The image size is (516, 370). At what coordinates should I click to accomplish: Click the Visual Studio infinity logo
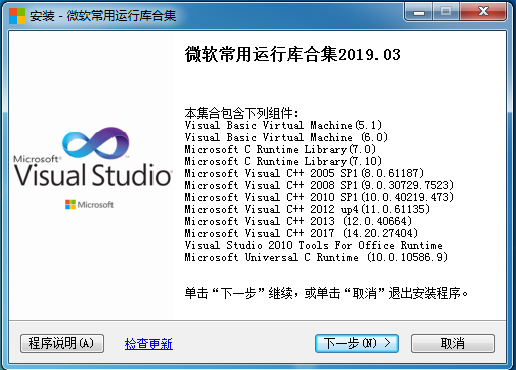point(96,143)
